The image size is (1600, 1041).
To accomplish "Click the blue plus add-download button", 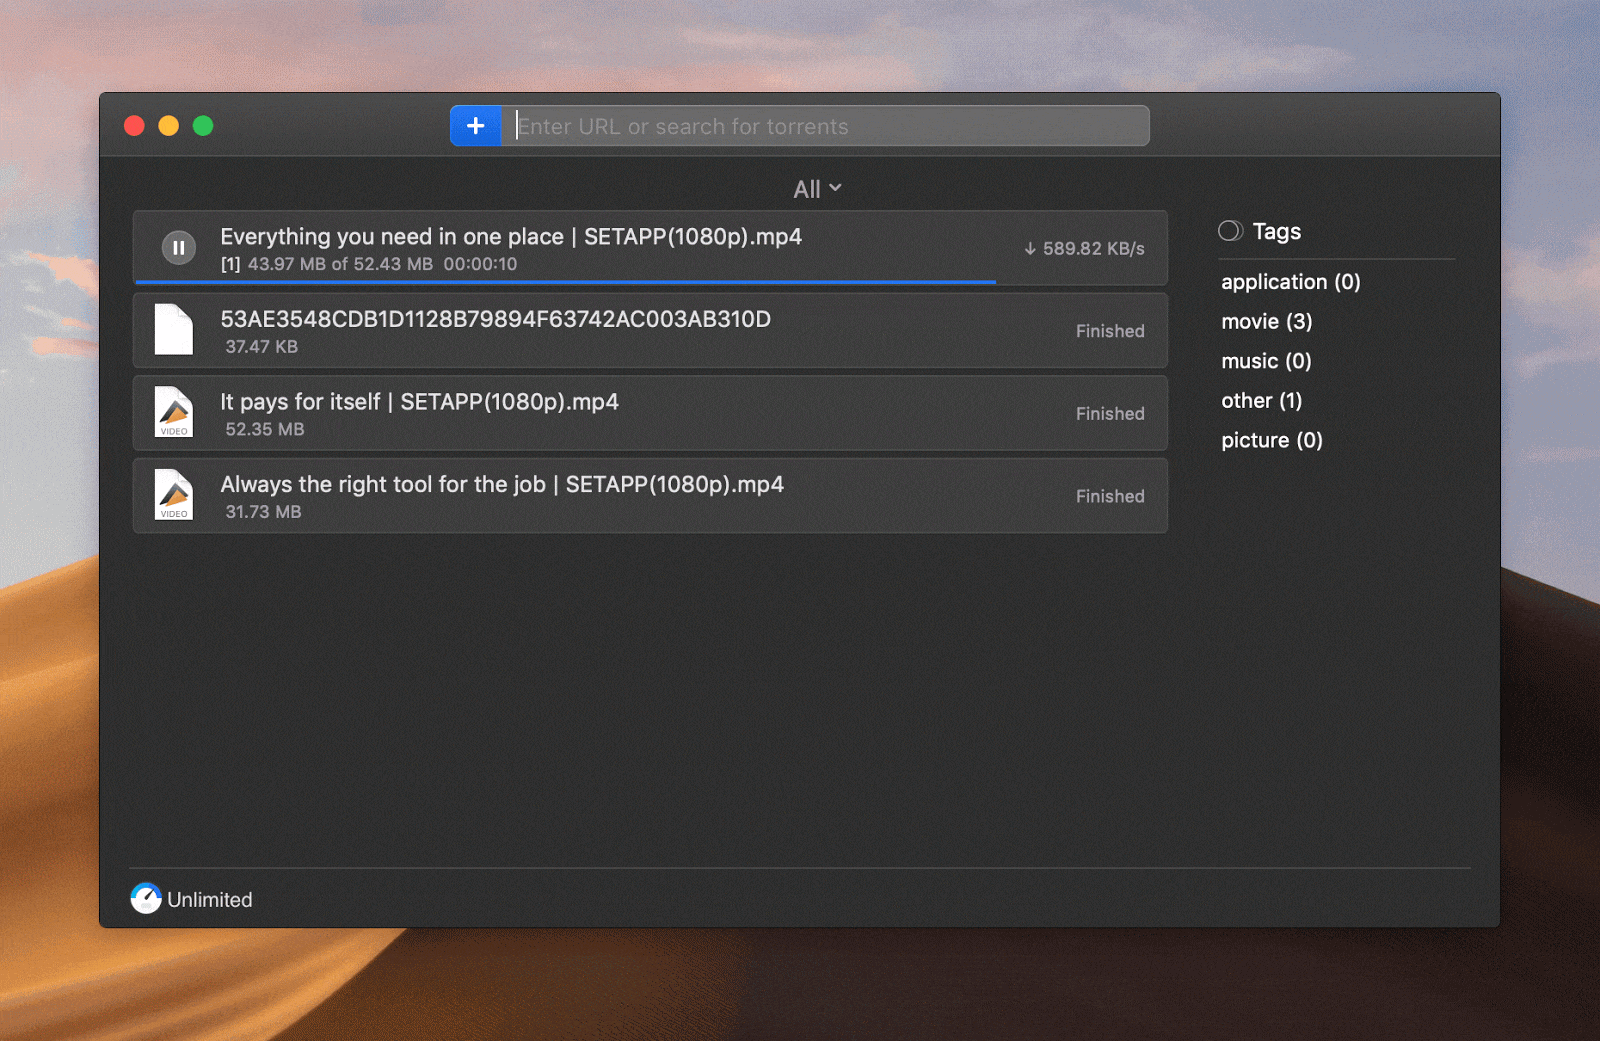I will 476,126.
